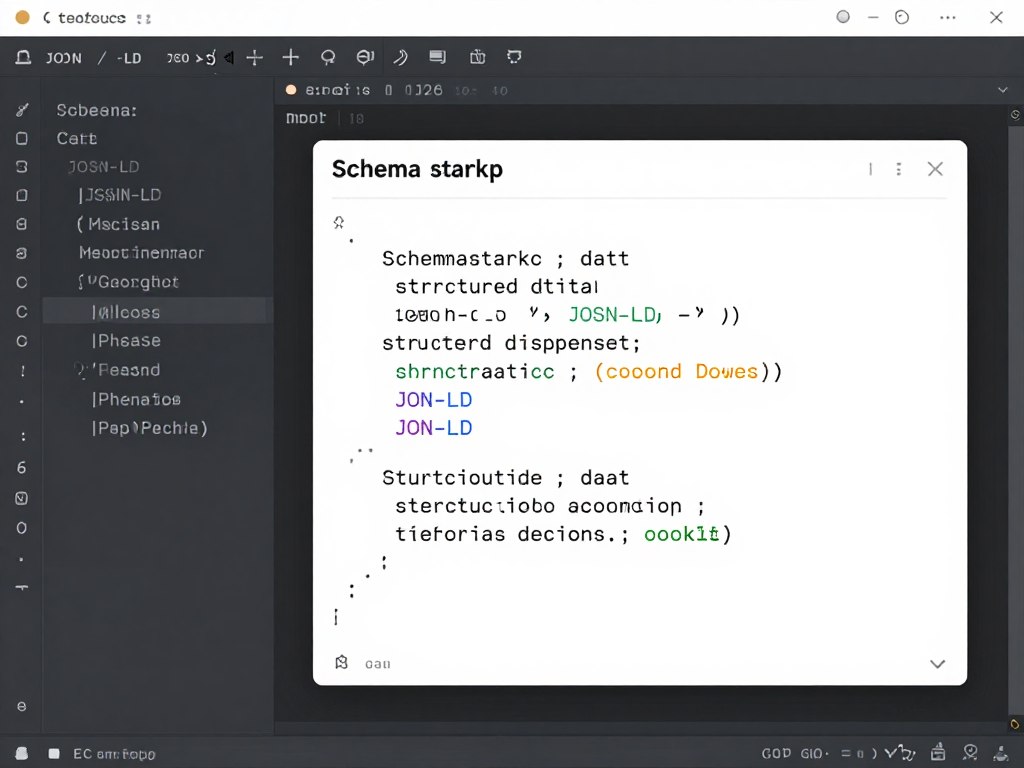Click the green JOSN-LD text in the dialog
The height and width of the screenshot is (768, 1024).
coord(613,315)
